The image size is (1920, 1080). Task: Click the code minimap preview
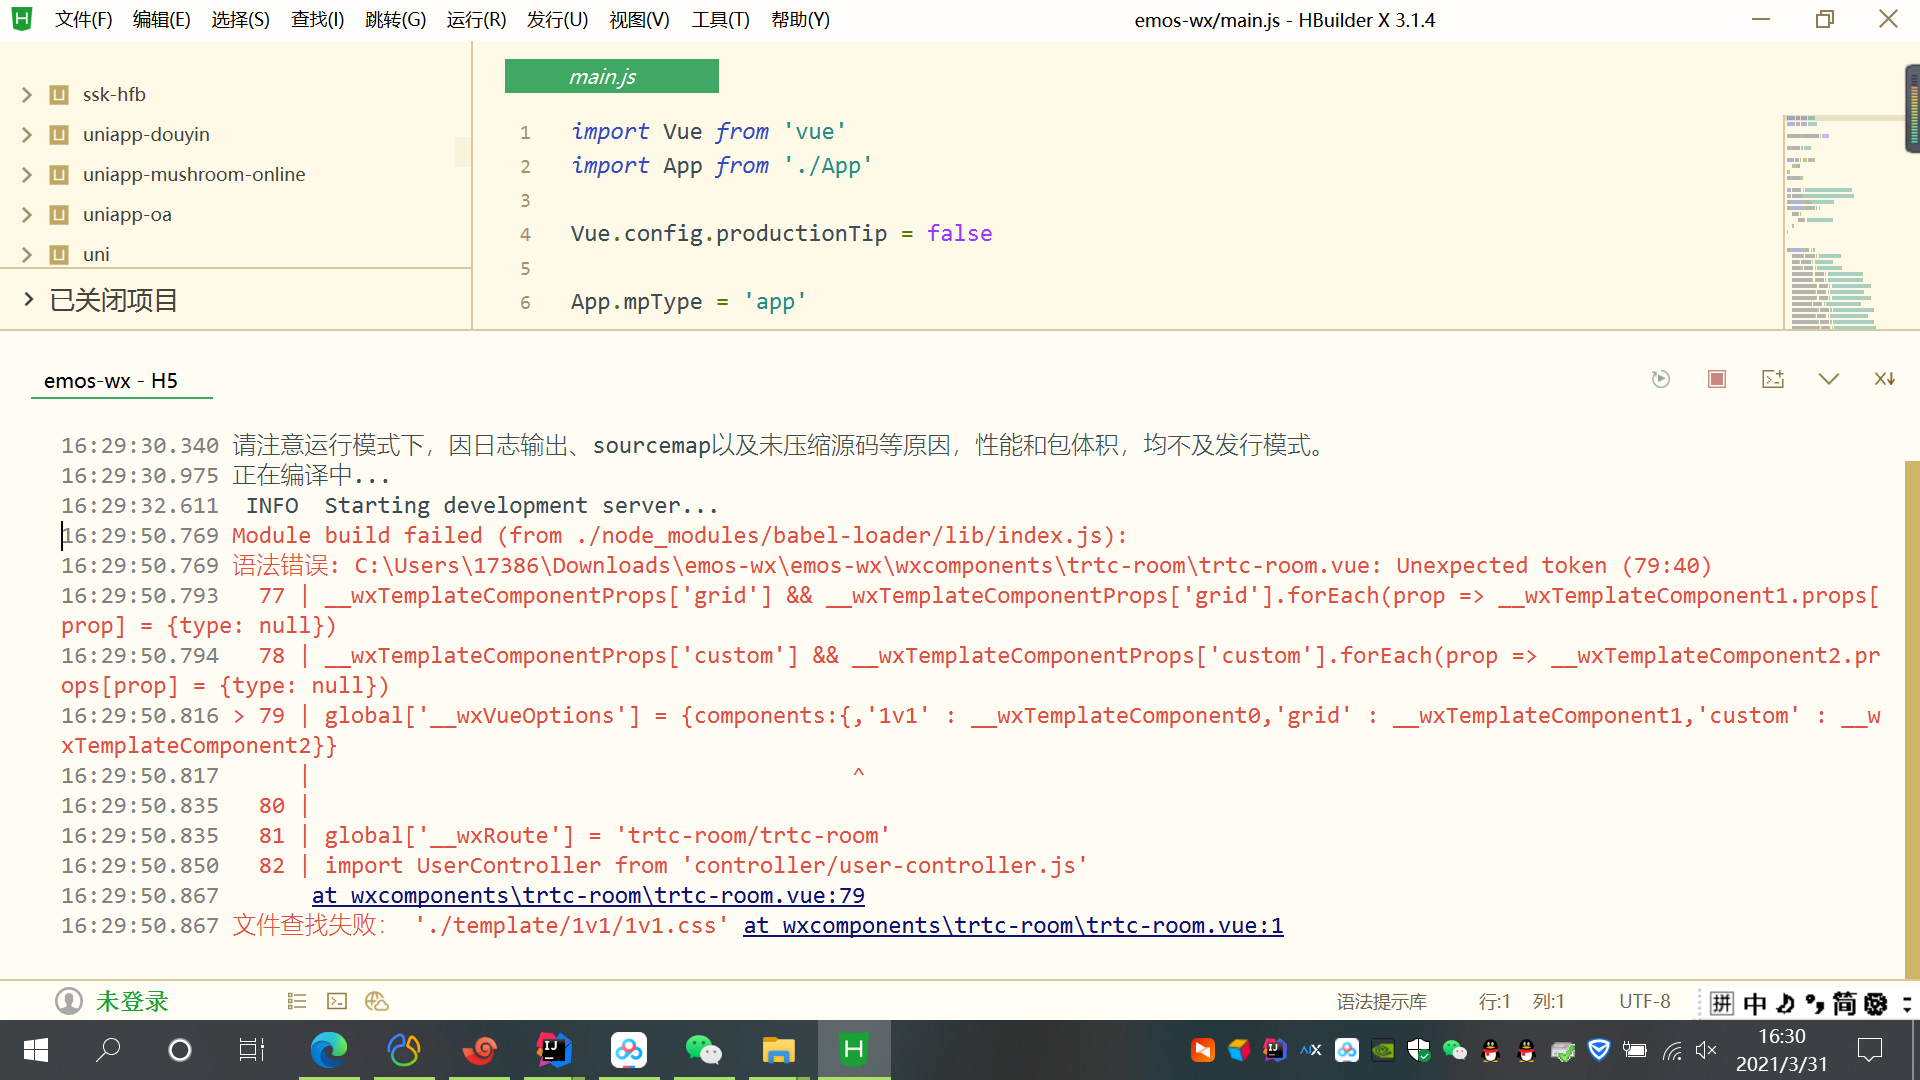point(1843,222)
